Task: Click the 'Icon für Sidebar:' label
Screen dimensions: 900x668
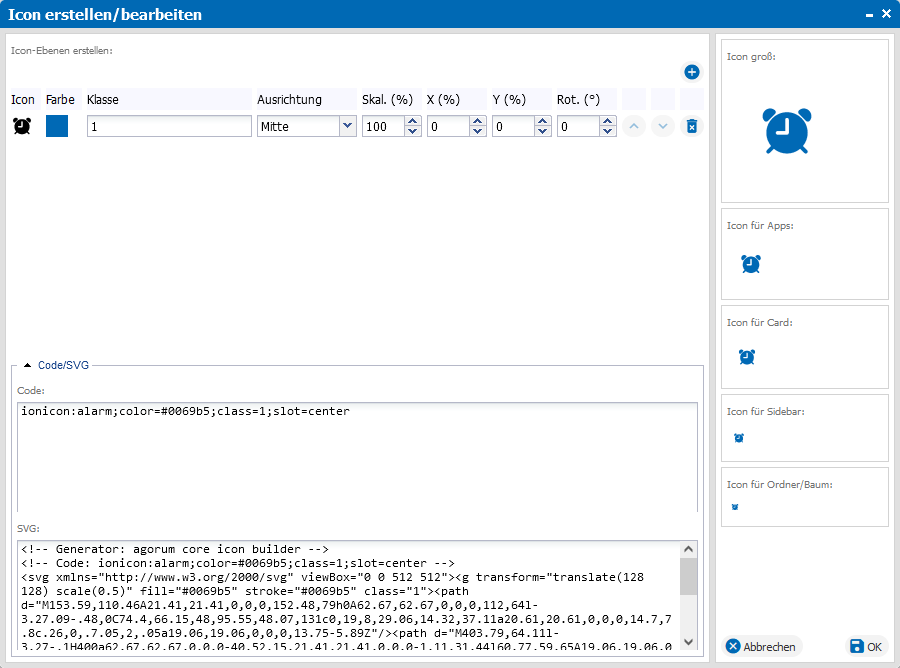Action: pos(766,411)
